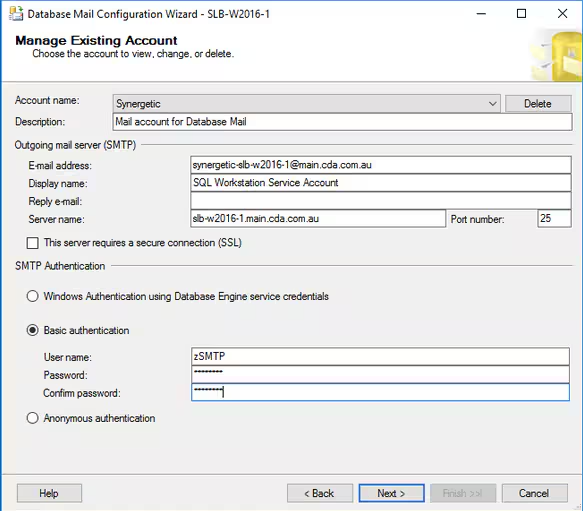Viewport: 583px width, 511px height.
Task: Delete the Synergetic account
Action: 538,104
